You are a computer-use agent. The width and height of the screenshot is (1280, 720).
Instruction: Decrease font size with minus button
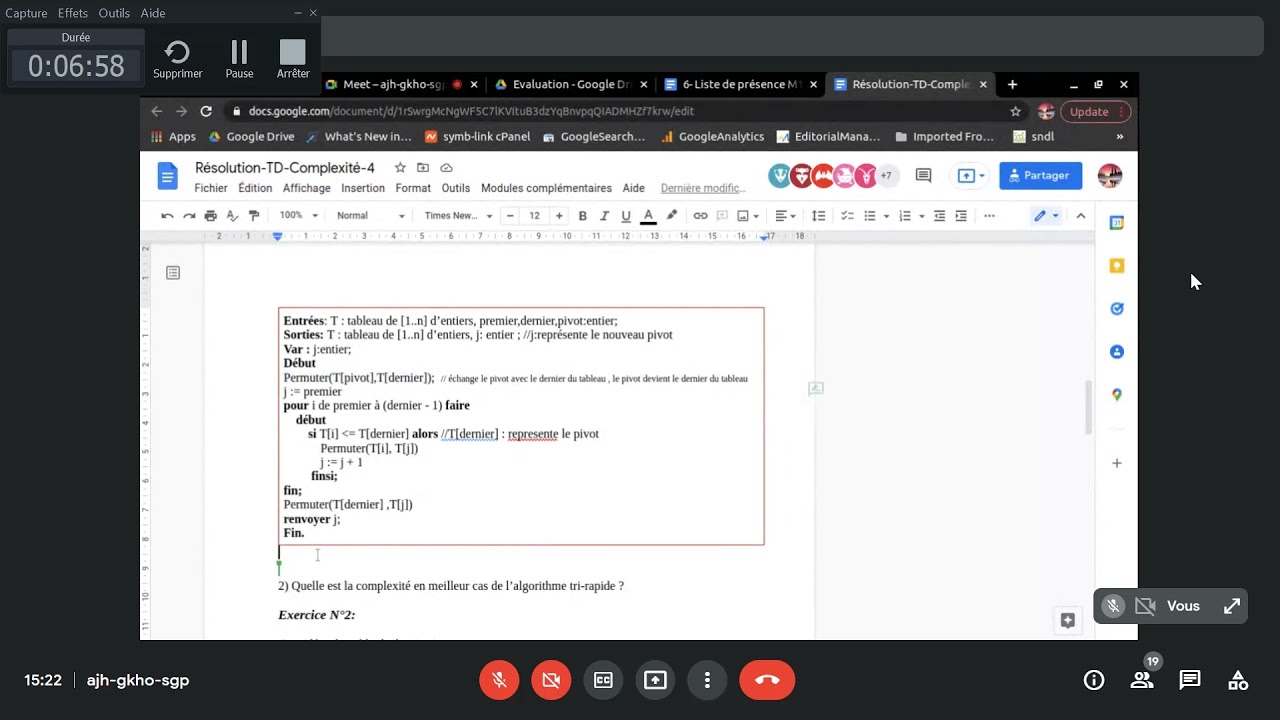pos(510,216)
